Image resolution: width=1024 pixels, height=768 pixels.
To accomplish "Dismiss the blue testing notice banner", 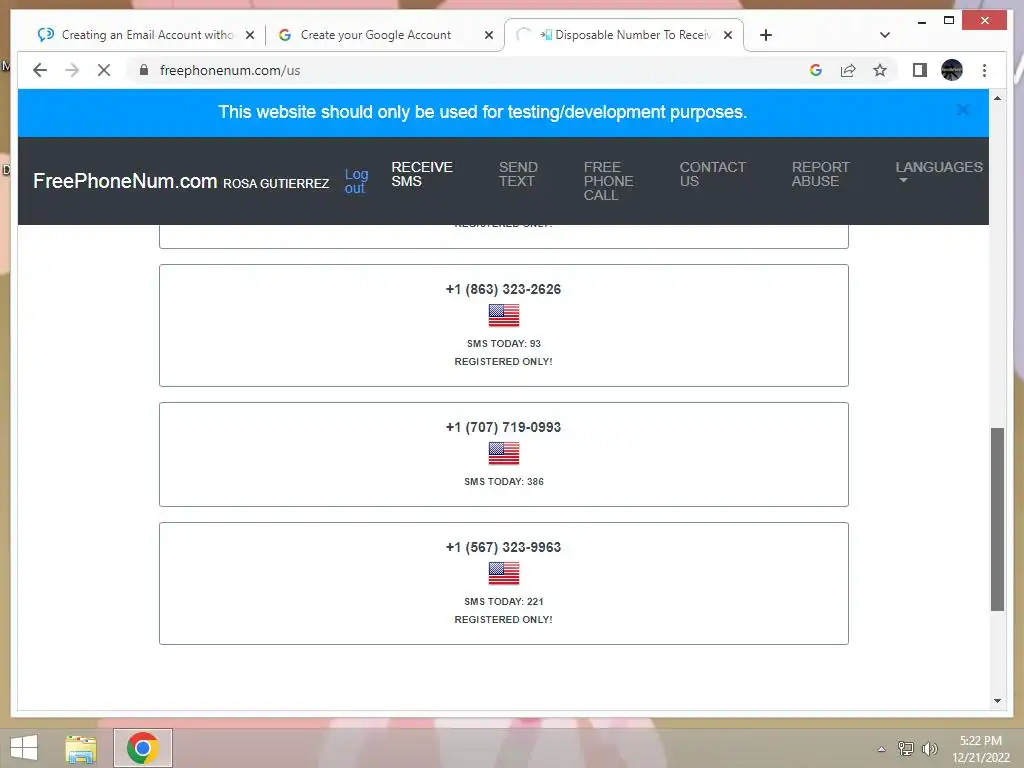I will [963, 110].
